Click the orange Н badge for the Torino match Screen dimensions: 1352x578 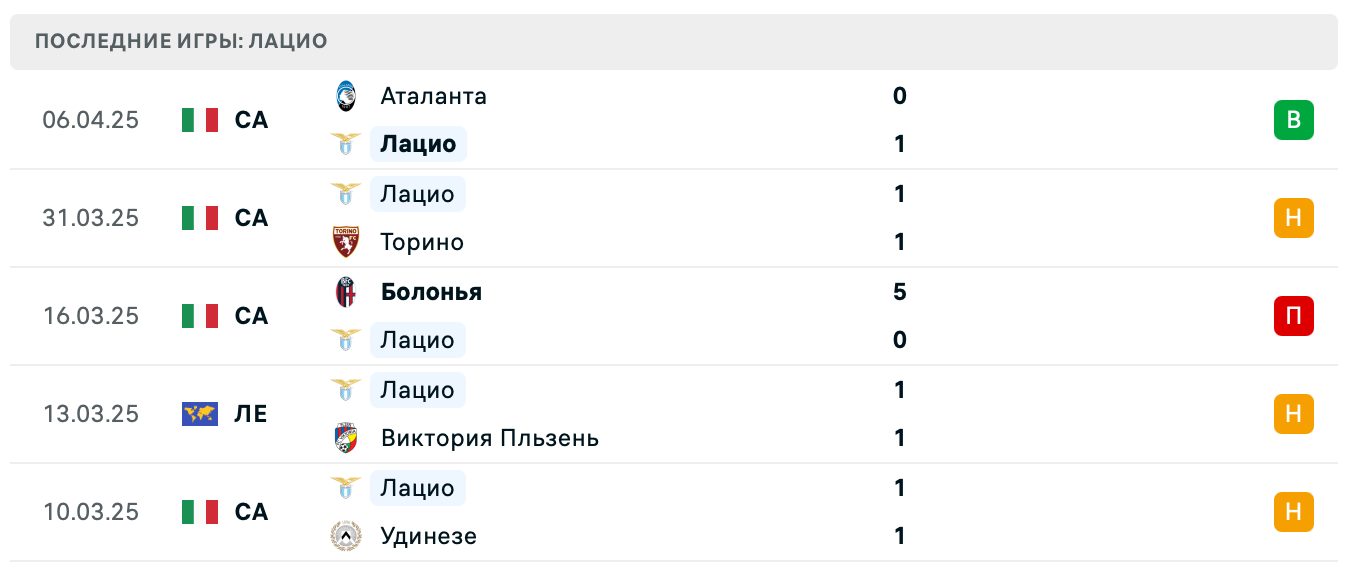pyautogui.click(x=1294, y=218)
